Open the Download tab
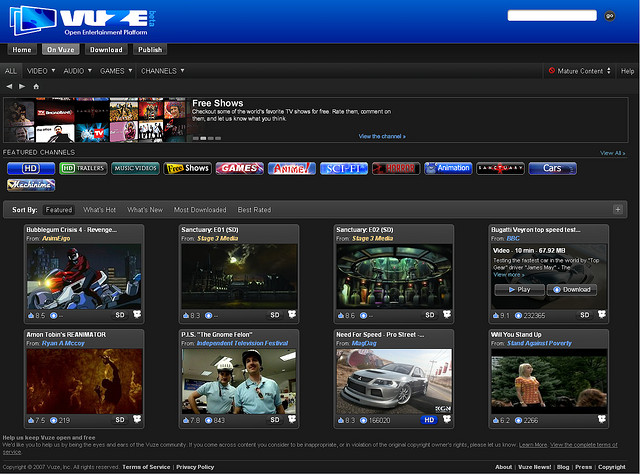 106,50
